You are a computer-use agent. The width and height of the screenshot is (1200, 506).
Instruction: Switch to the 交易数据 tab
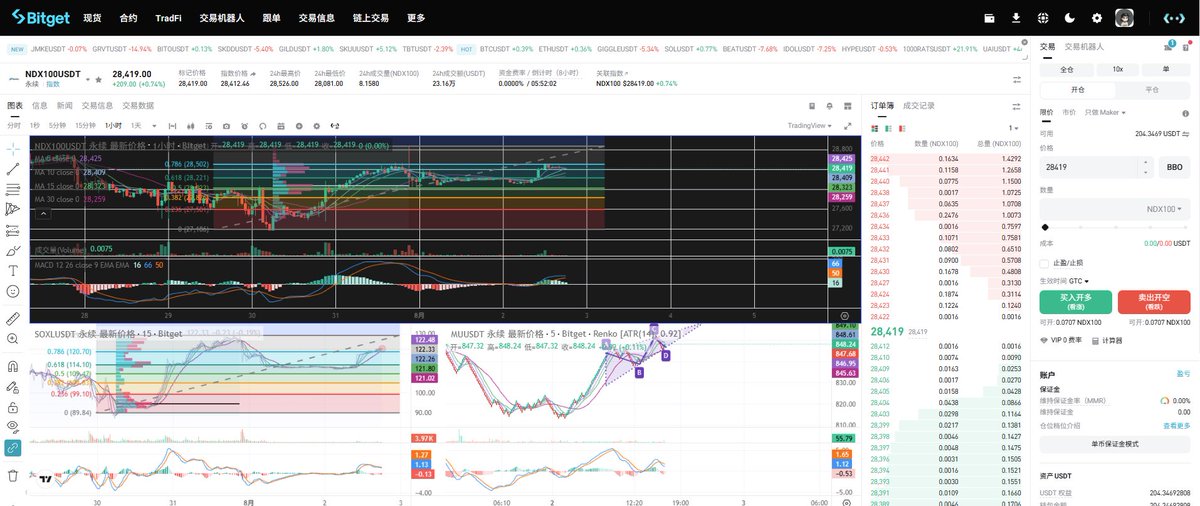tap(138, 105)
